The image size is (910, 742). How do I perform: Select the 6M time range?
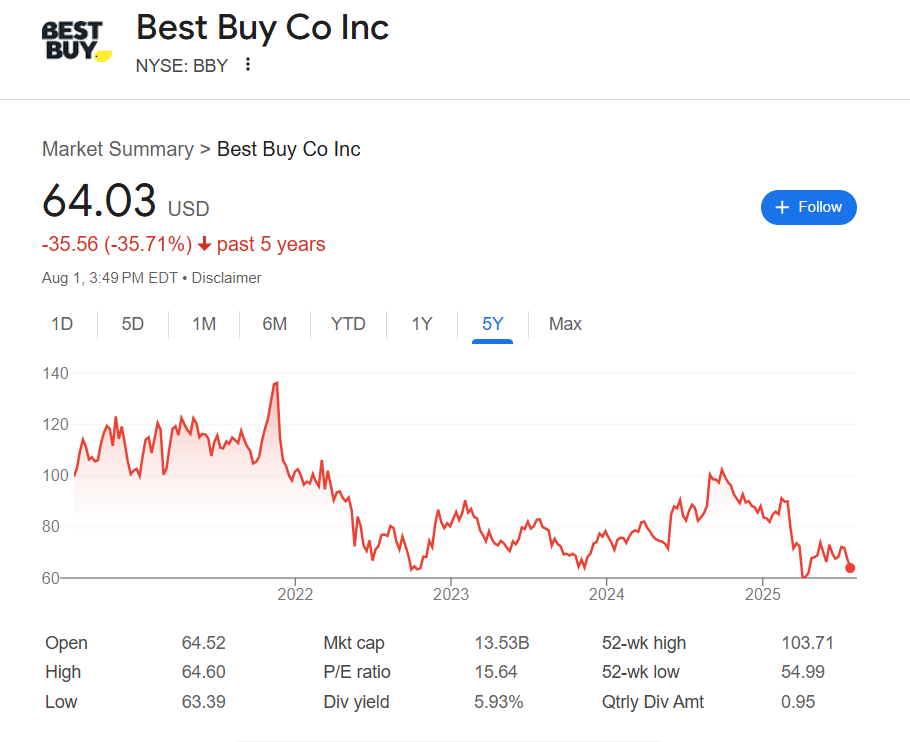coord(275,324)
